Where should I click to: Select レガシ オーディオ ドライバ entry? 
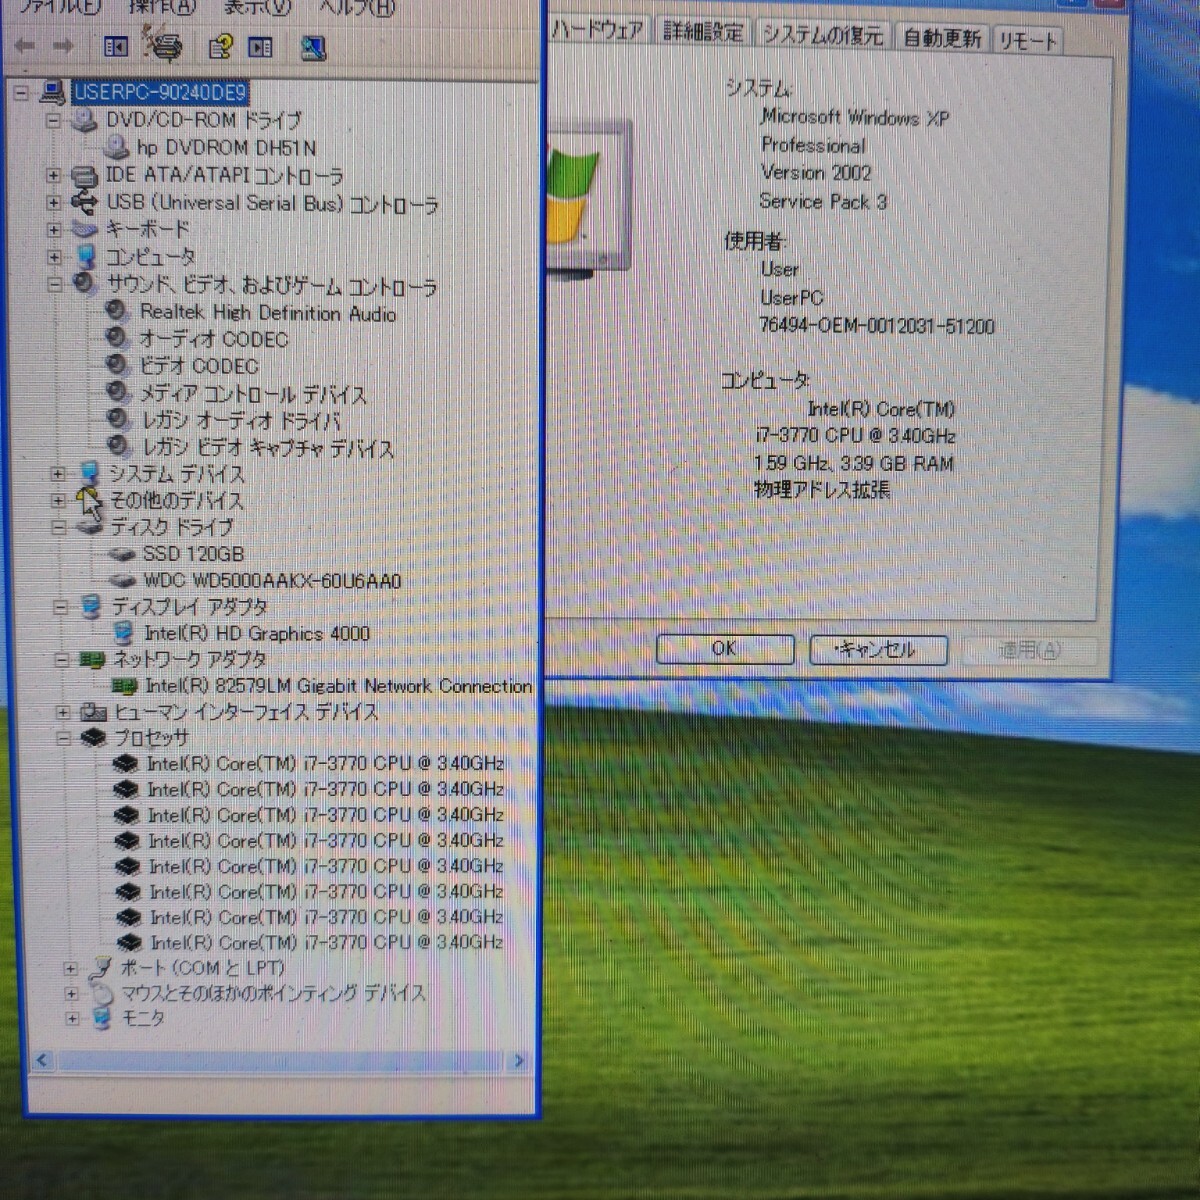(x=241, y=421)
